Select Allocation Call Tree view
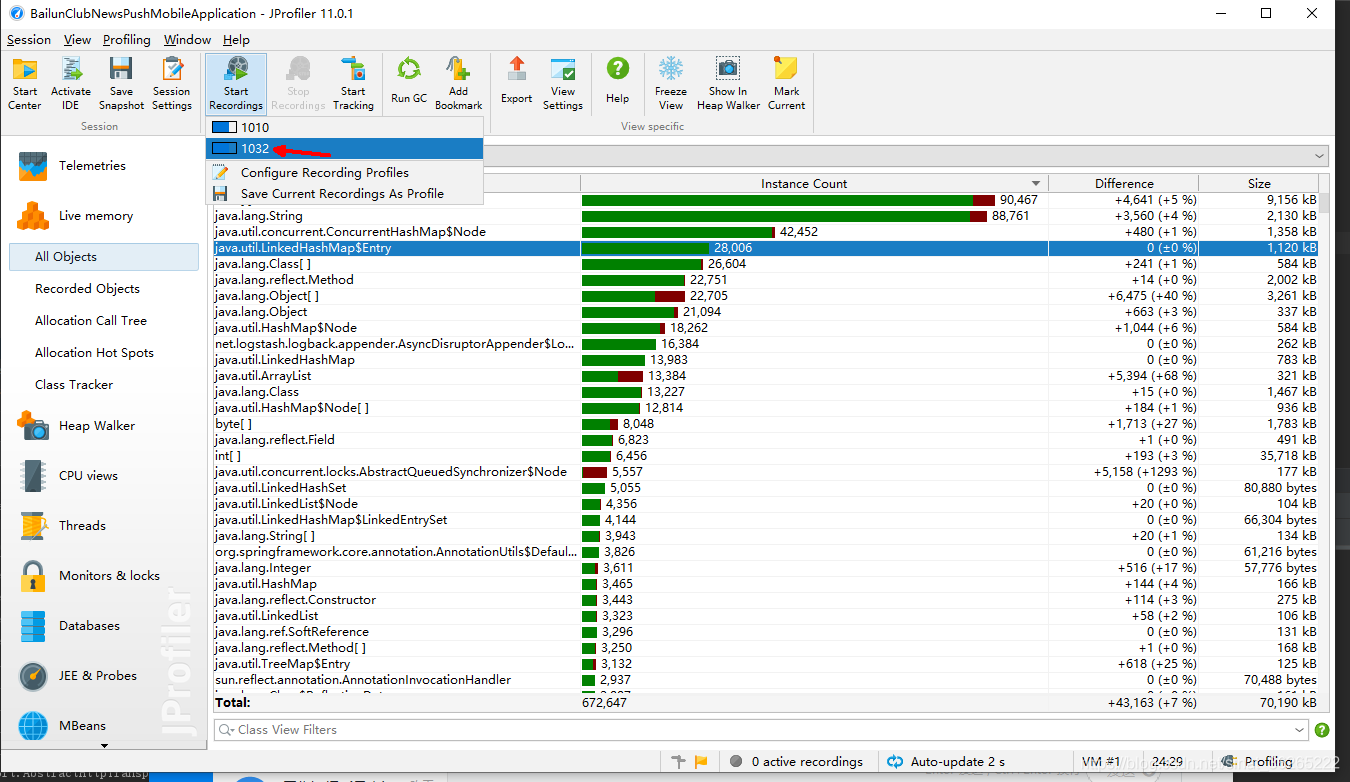This screenshot has height=782, width=1350. [x=104, y=321]
